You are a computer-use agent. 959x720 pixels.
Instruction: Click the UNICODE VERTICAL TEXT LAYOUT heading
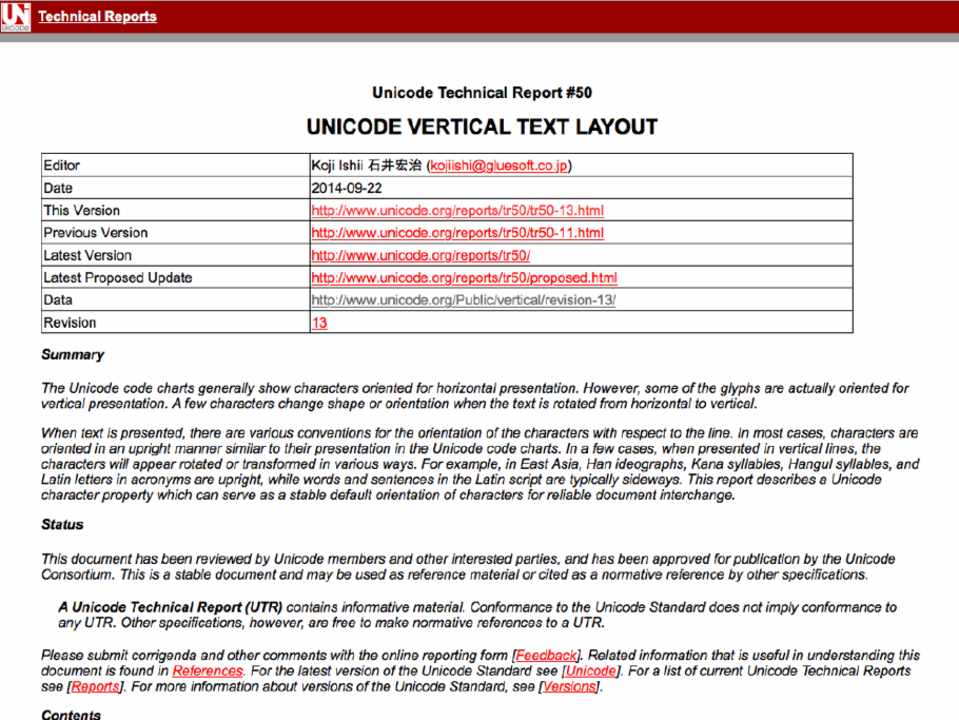tap(481, 127)
